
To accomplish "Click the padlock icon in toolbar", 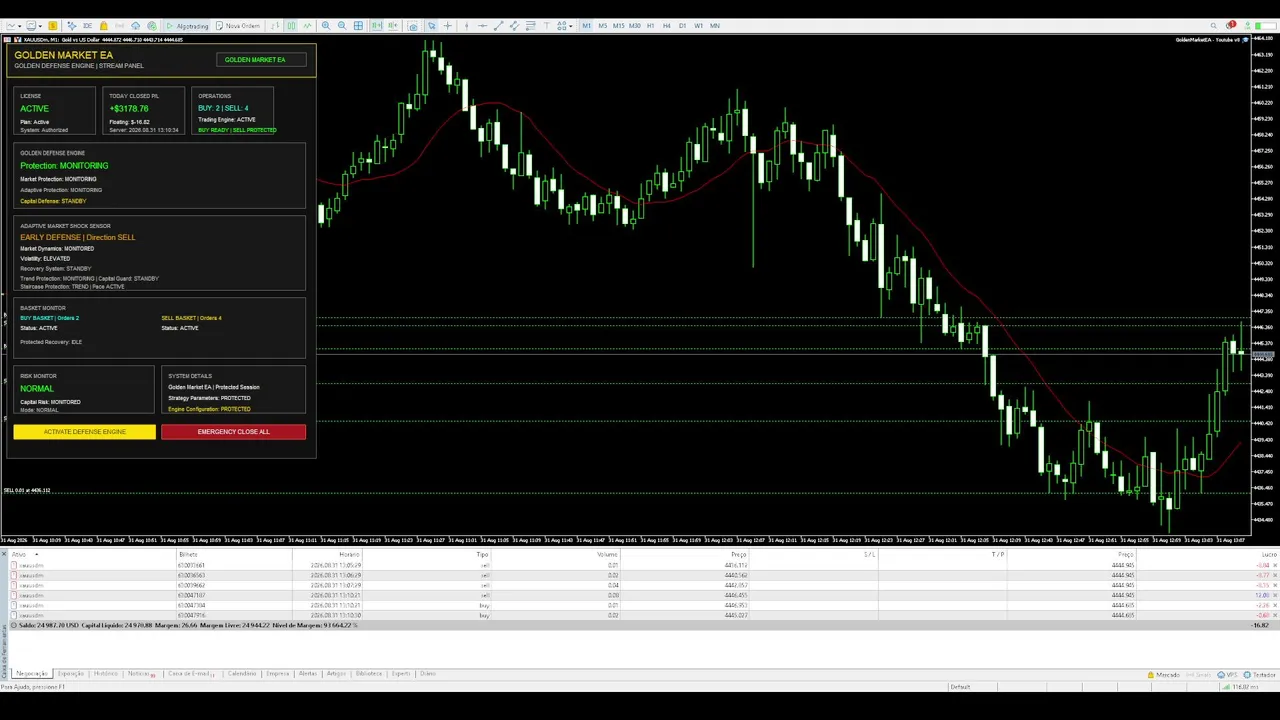I will pyautogui.click(x=104, y=26).
